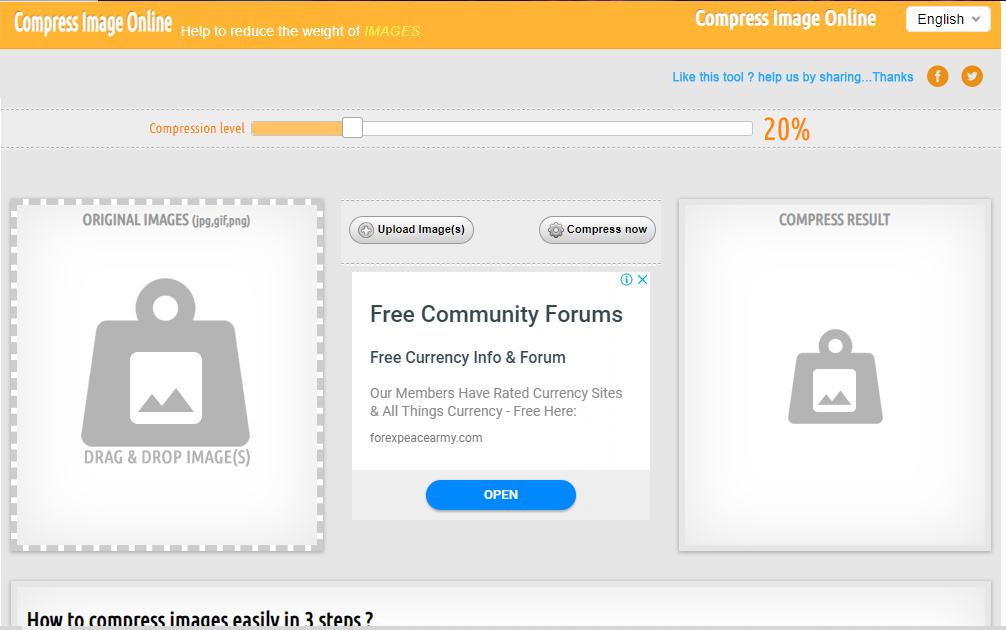Click the 20% compression value
Image resolution: width=1006 pixels, height=630 pixels.
[x=786, y=129]
